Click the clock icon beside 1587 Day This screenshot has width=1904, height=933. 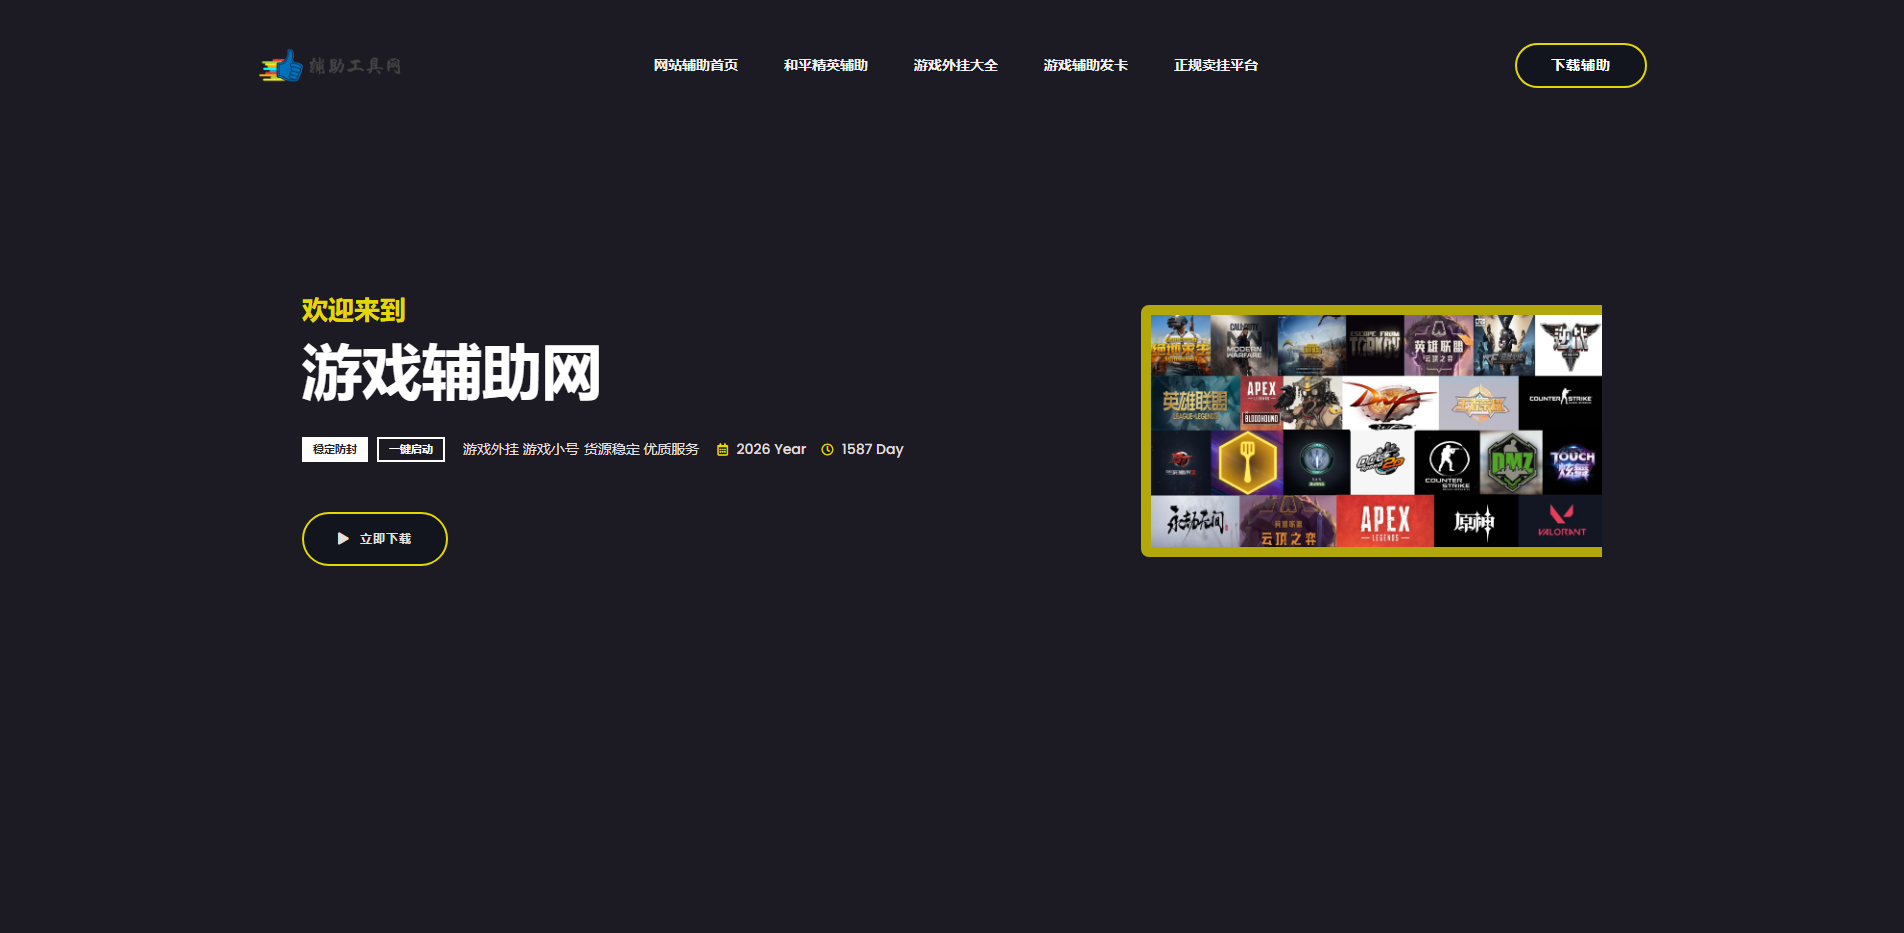[x=826, y=449]
